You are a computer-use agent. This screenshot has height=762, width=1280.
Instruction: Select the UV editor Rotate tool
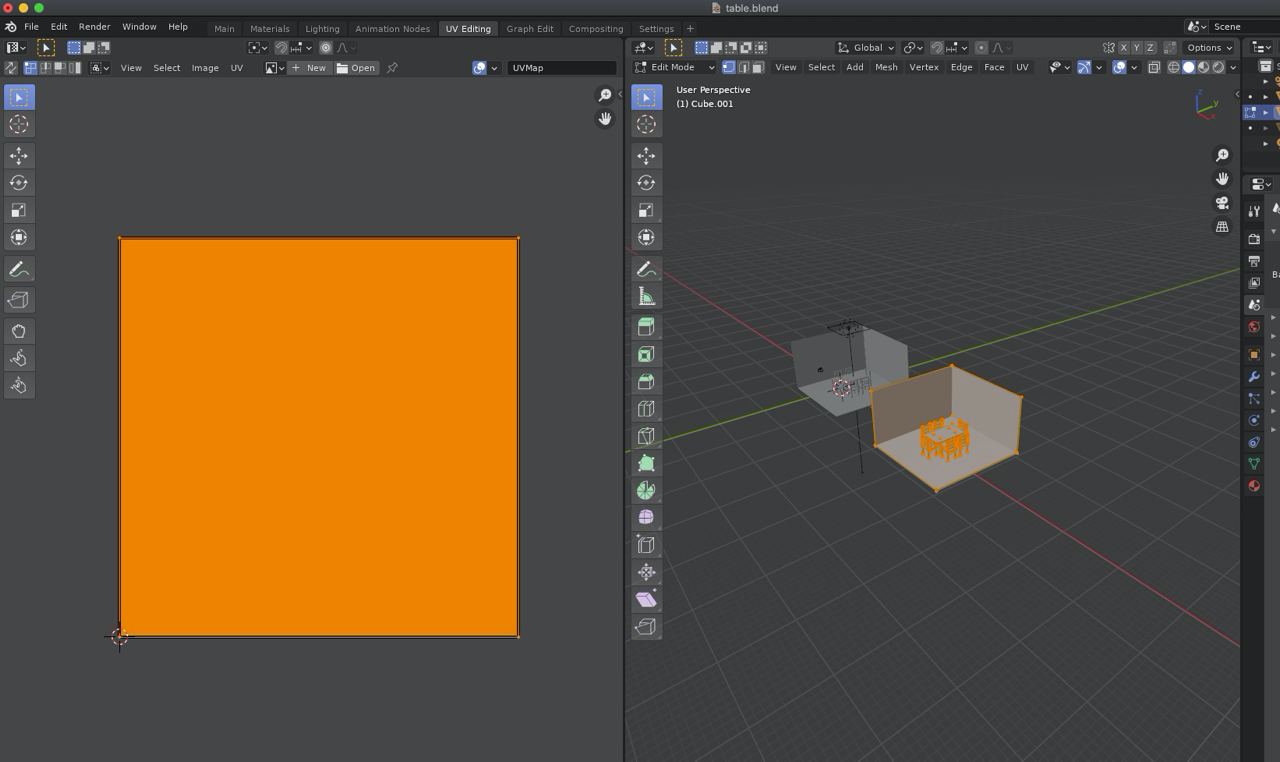19,182
